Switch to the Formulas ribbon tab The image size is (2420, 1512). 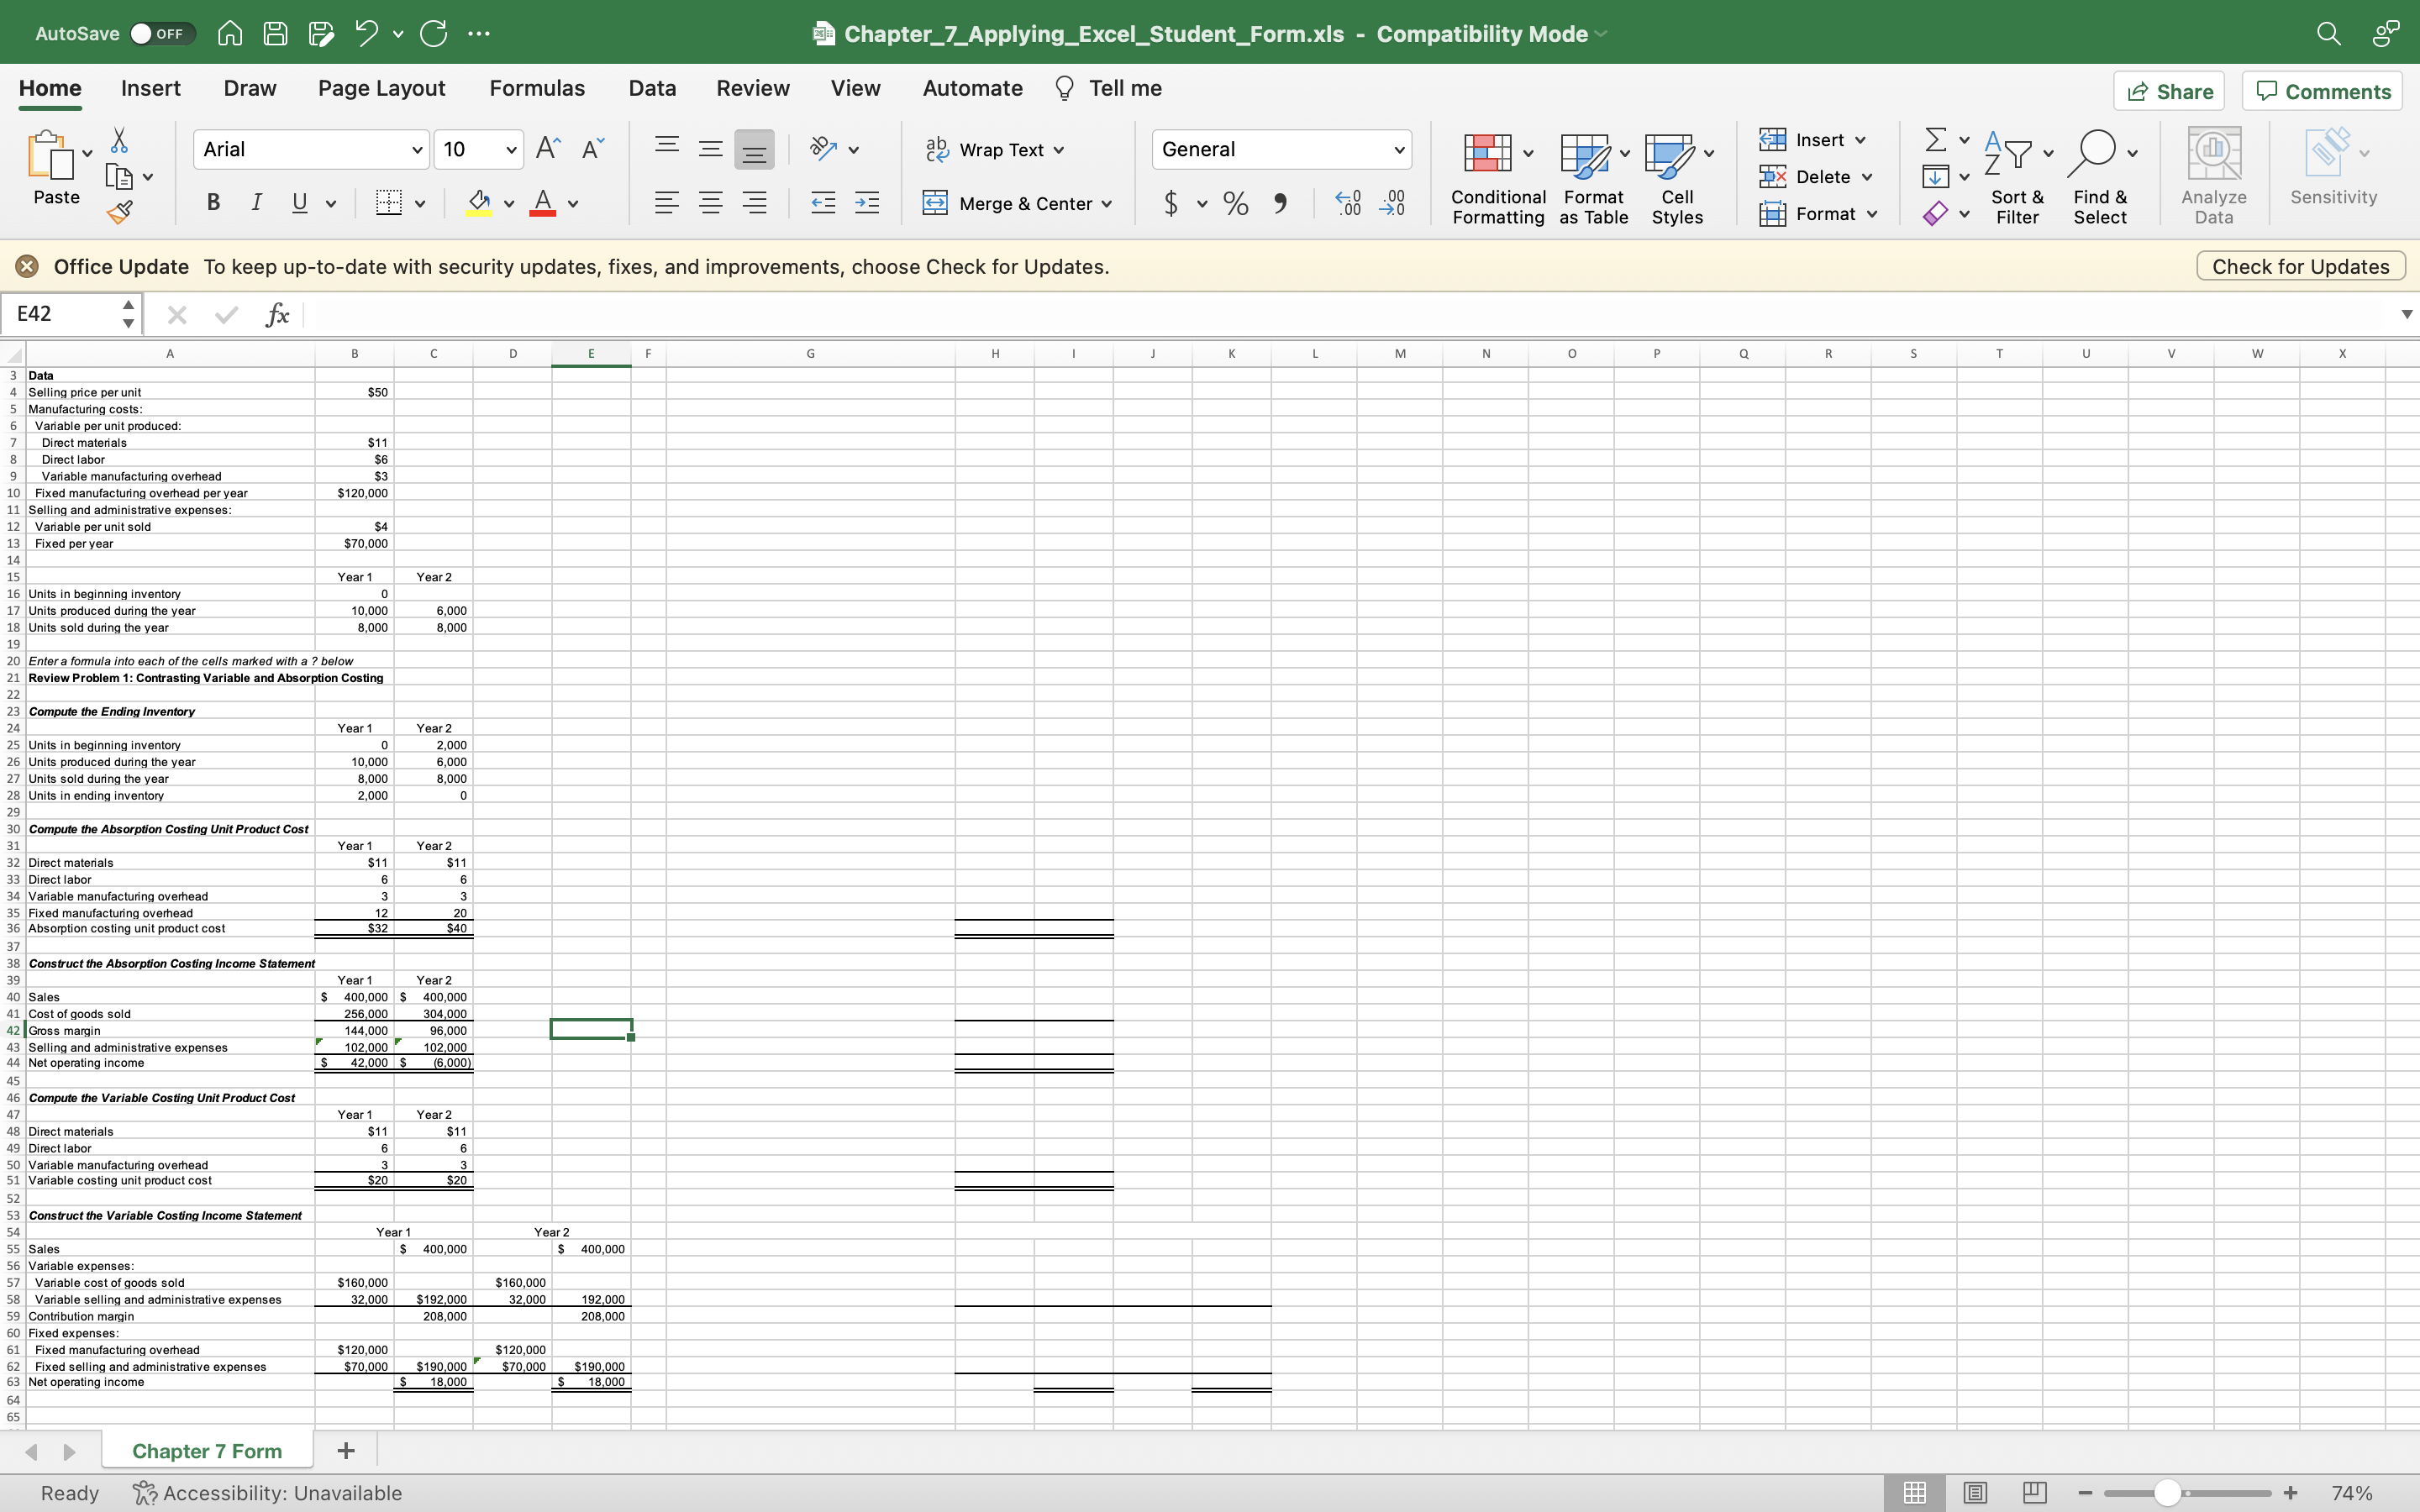coord(536,88)
